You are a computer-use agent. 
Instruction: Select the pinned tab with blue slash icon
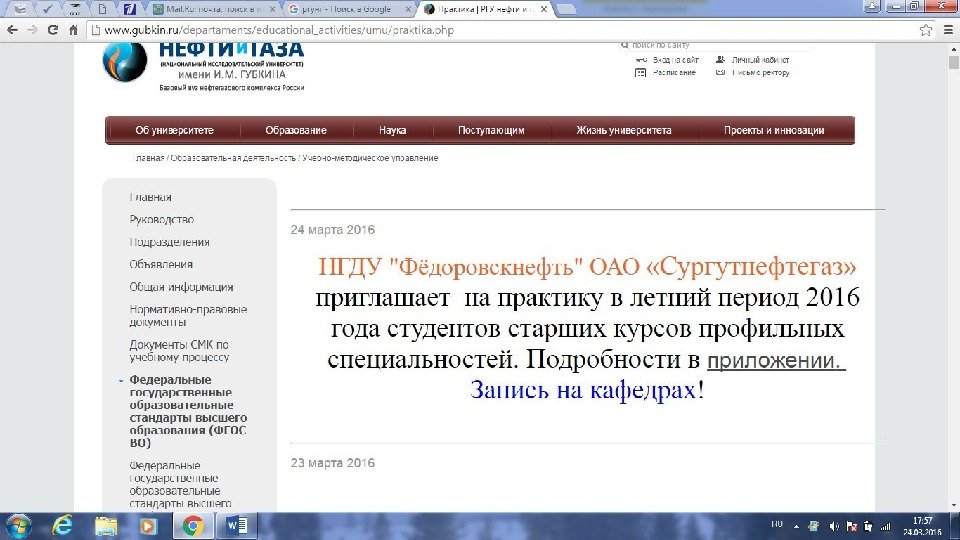129,9
